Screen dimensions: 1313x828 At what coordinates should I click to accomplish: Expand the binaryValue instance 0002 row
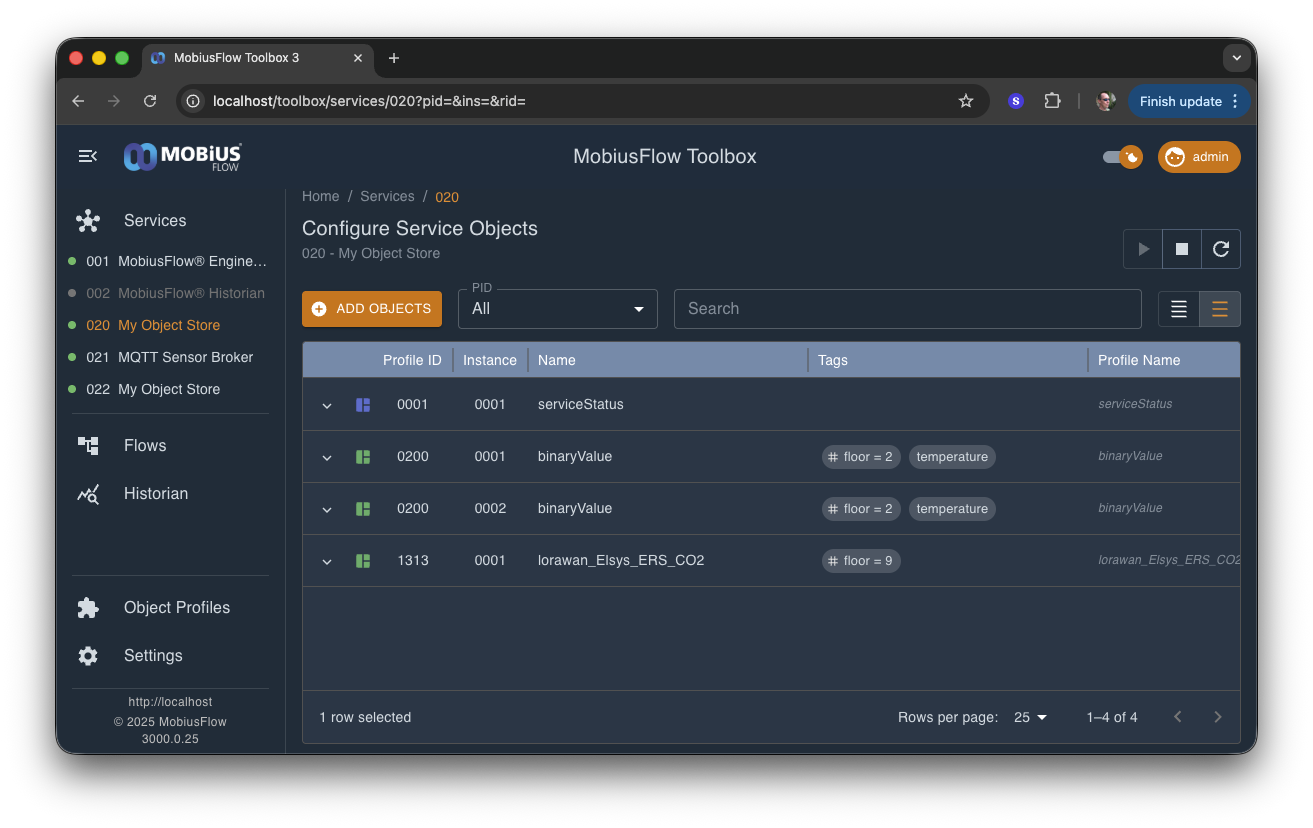pos(327,509)
